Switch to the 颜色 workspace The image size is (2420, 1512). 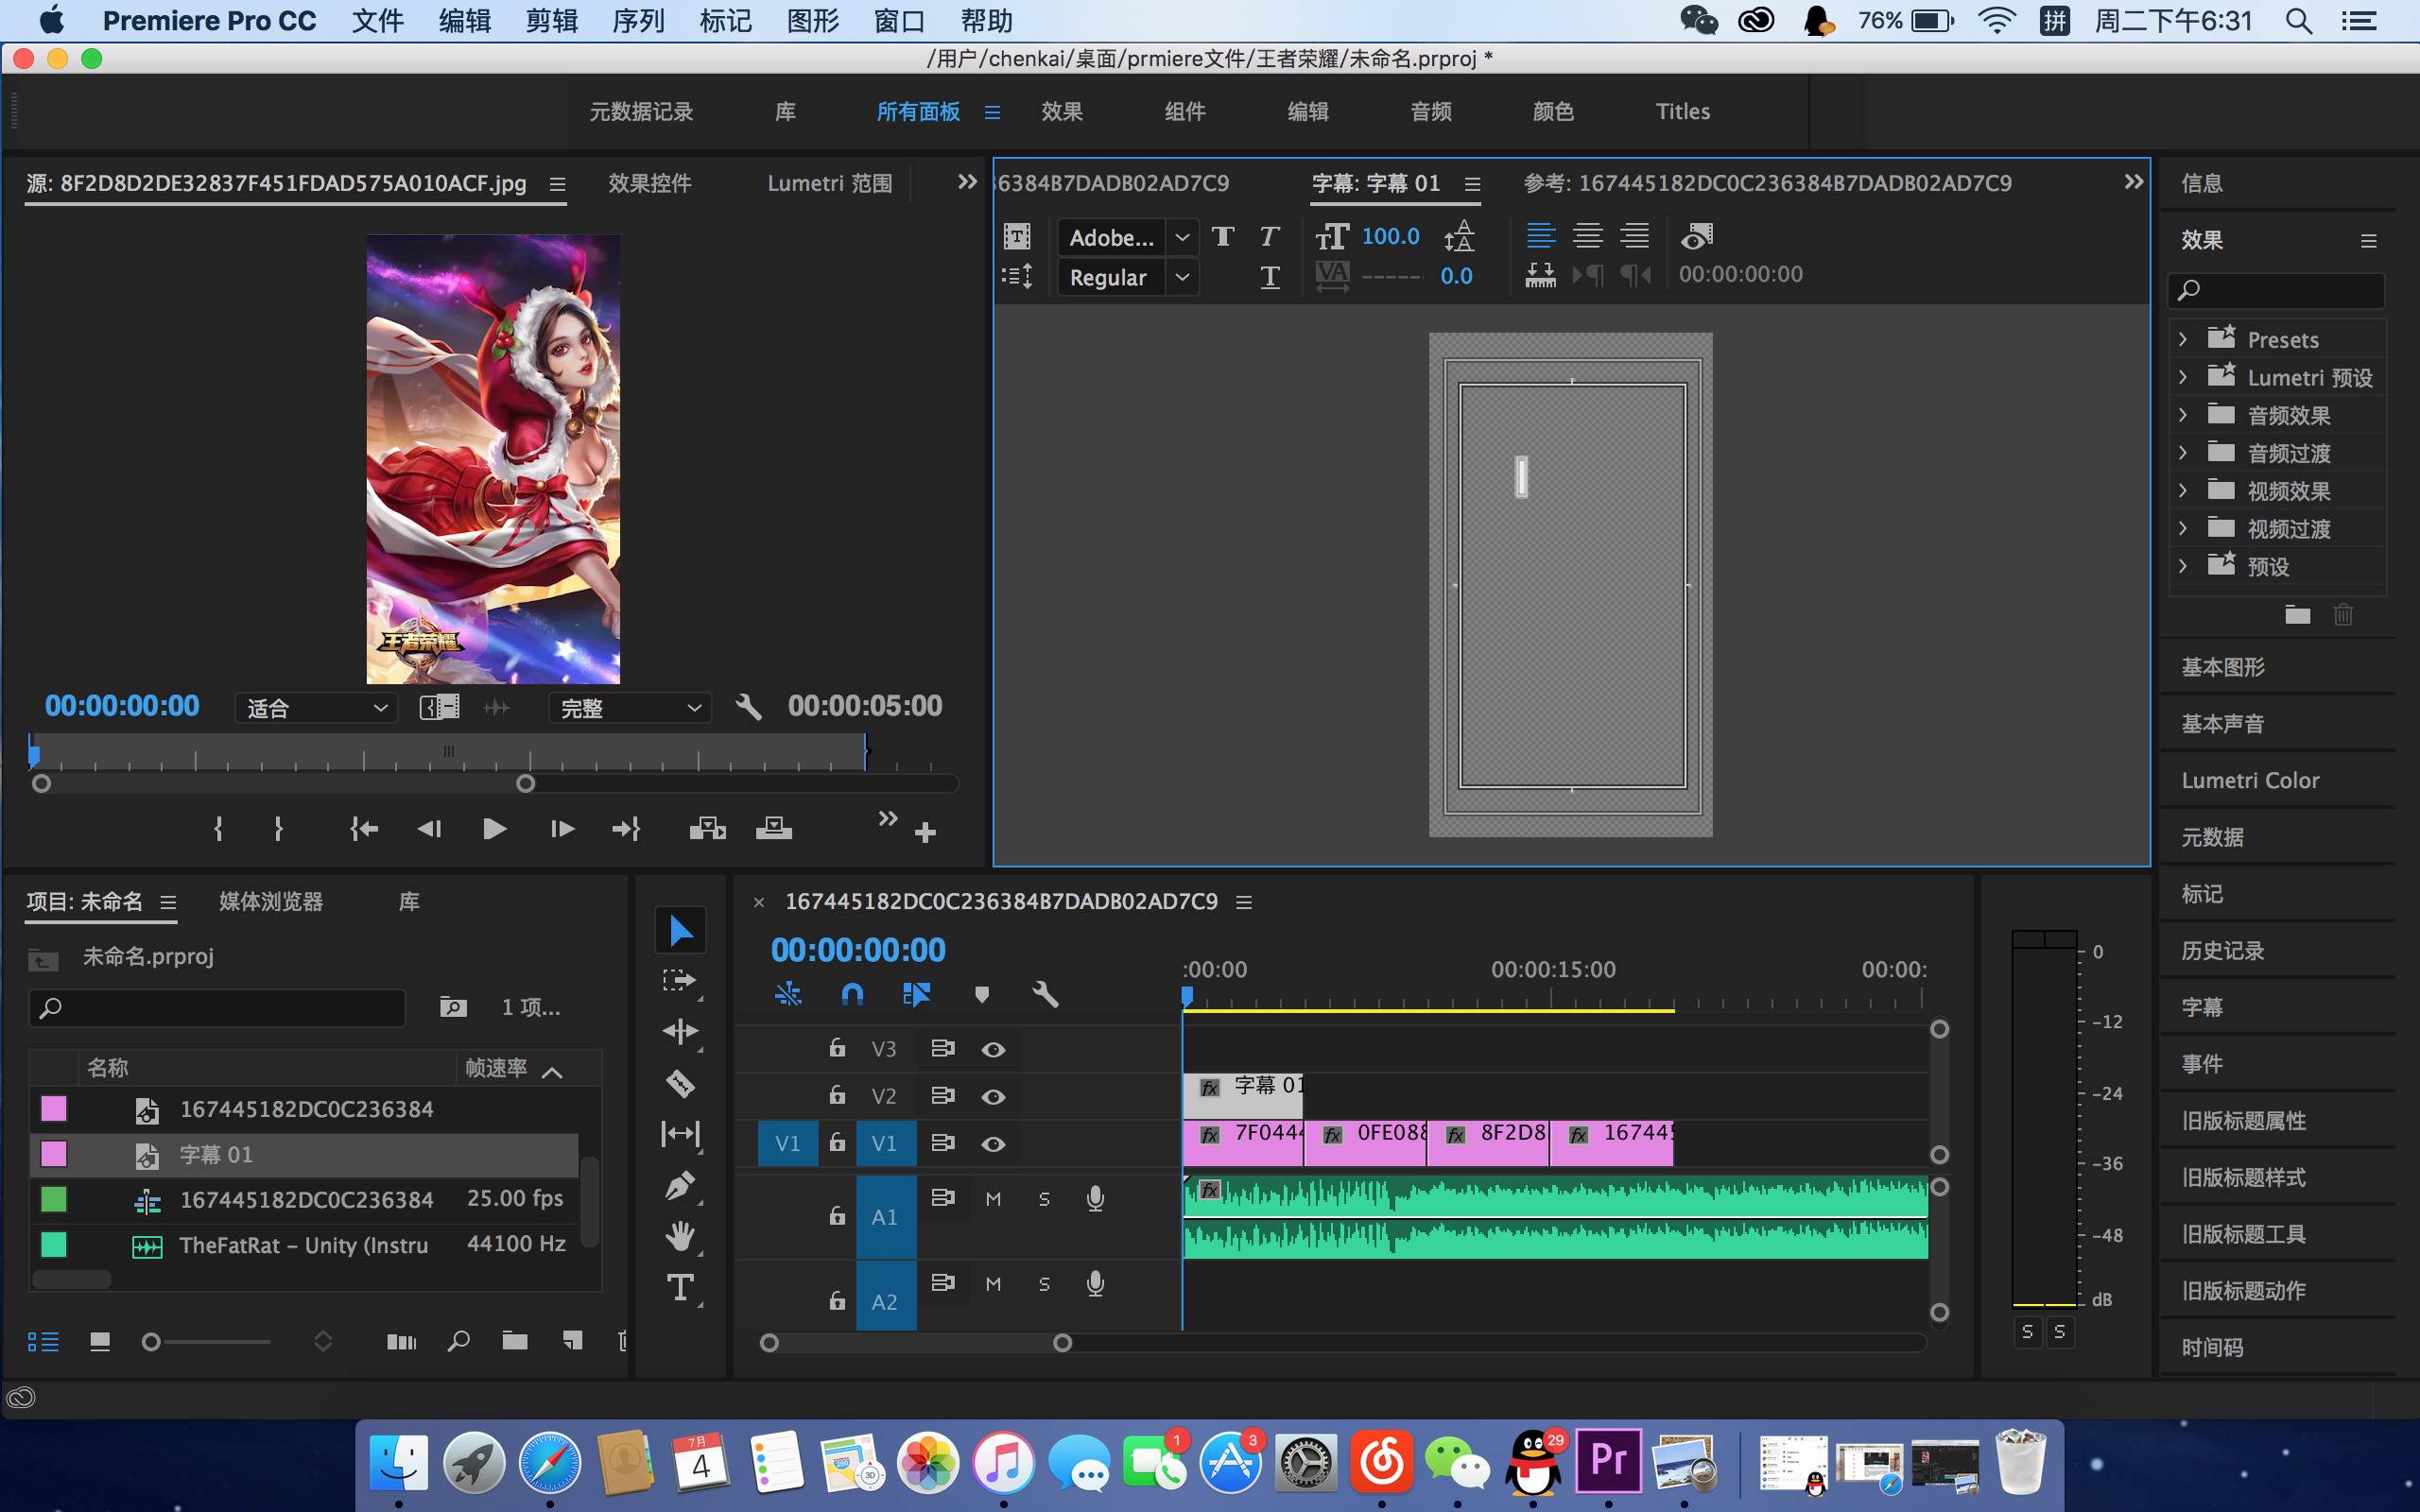(x=1553, y=111)
